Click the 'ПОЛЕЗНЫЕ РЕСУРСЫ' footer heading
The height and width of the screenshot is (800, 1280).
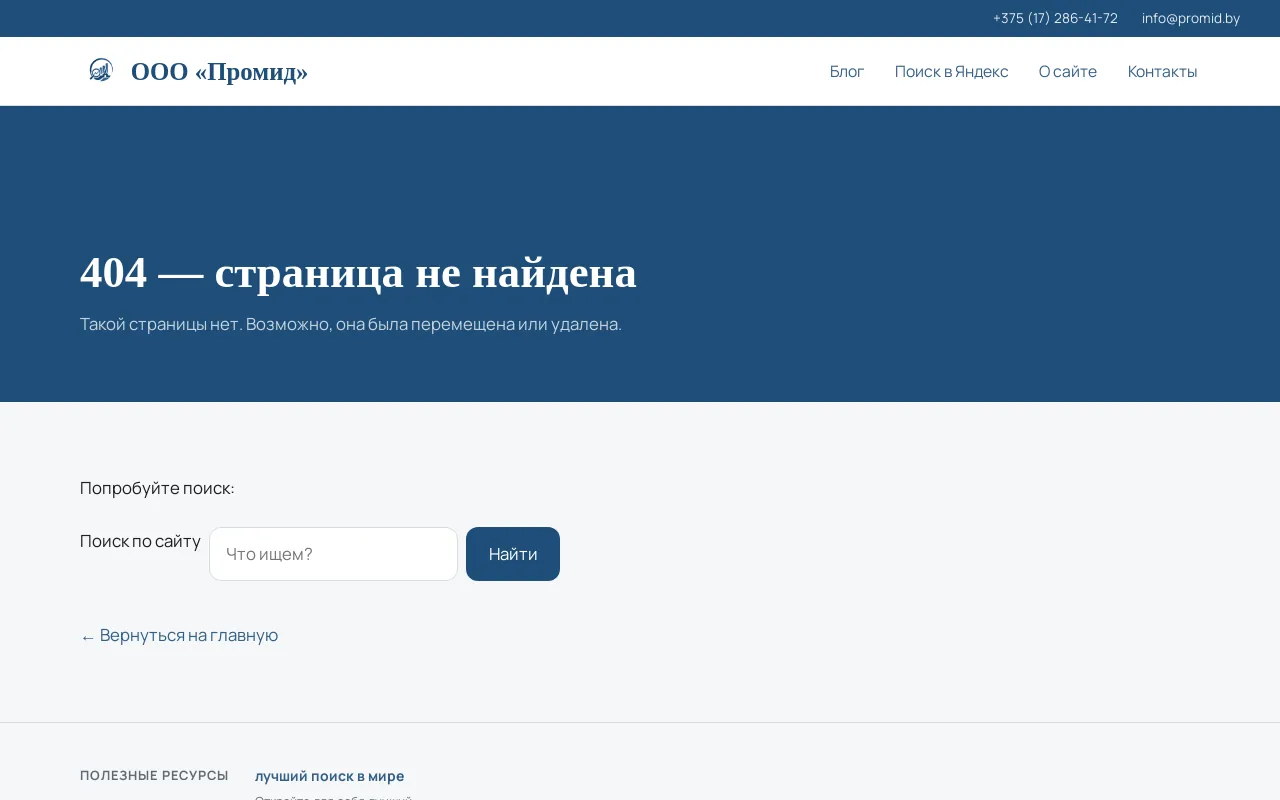coord(154,775)
